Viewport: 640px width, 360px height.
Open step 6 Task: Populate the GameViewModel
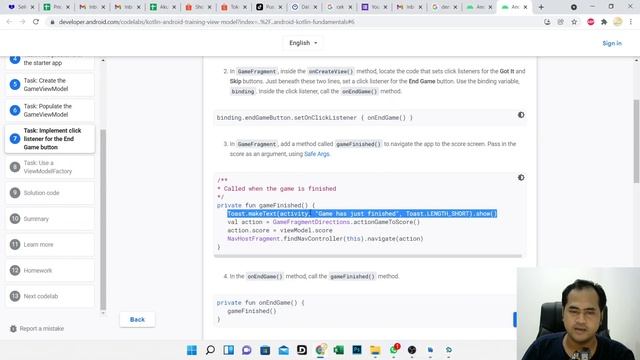point(50,110)
